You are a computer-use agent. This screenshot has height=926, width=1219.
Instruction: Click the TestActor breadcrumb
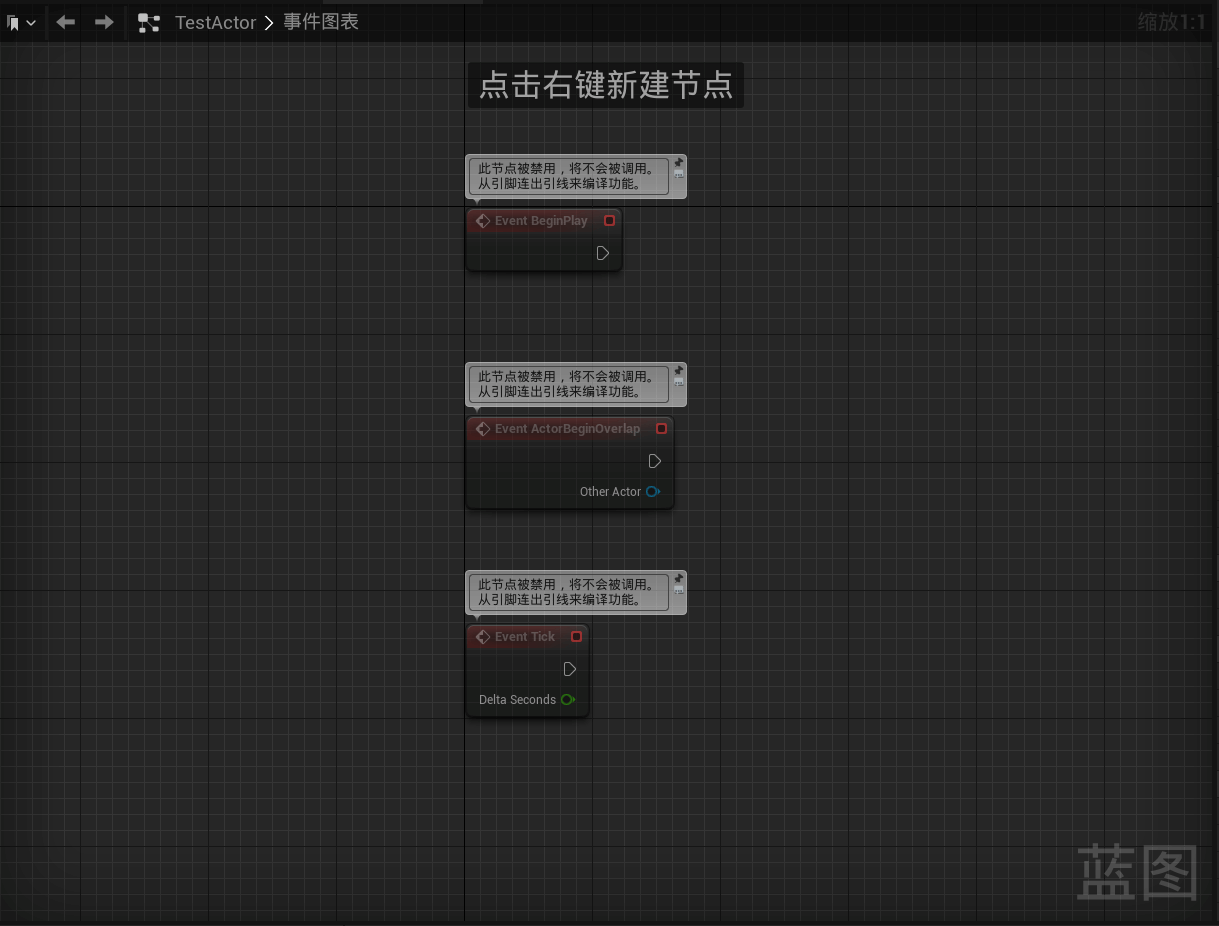215,23
